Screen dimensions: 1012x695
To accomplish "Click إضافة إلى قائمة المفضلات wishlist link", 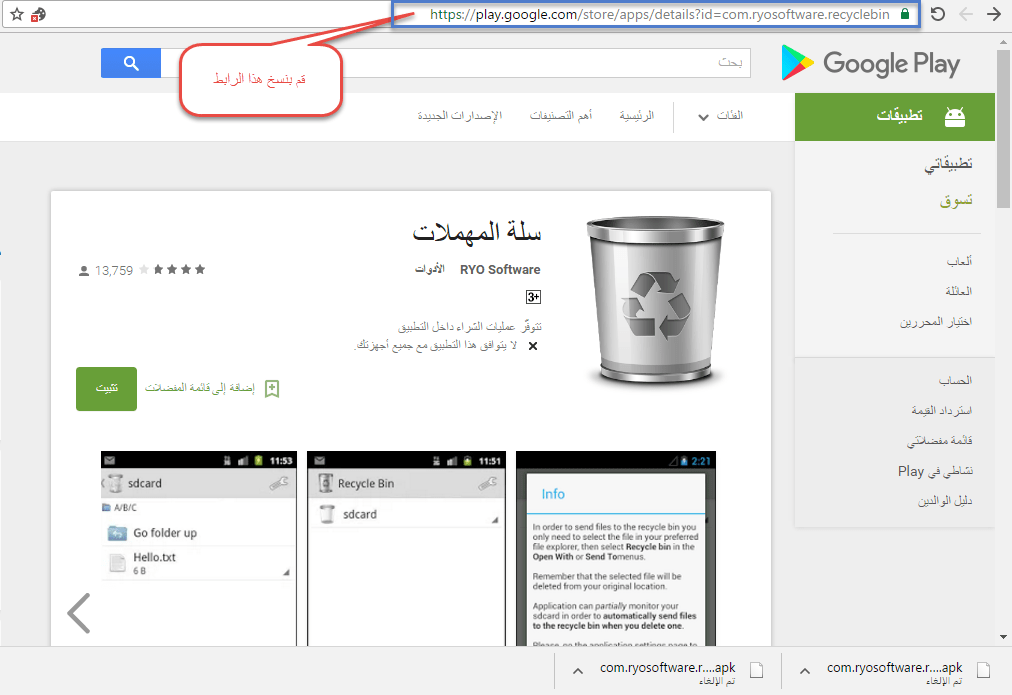I will [x=199, y=388].
